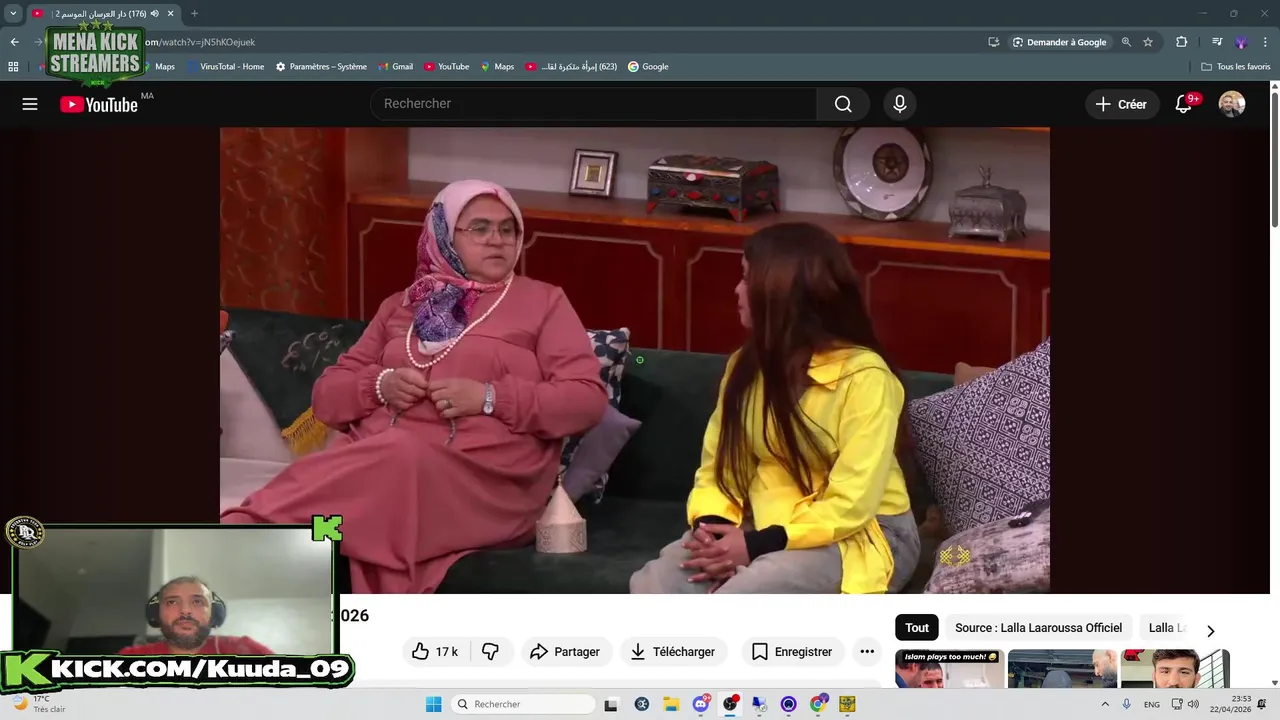The height and width of the screenshot is (720, 1280).
Task: Open the zoom magnifier icon in address bar
Action: click(x=1126, y=42)
